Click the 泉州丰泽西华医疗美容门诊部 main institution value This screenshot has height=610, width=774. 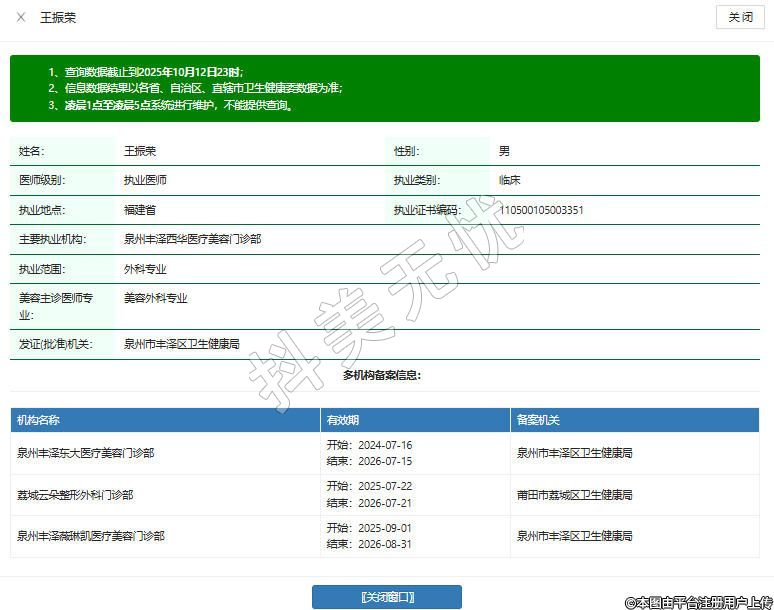tap(192, 240)
